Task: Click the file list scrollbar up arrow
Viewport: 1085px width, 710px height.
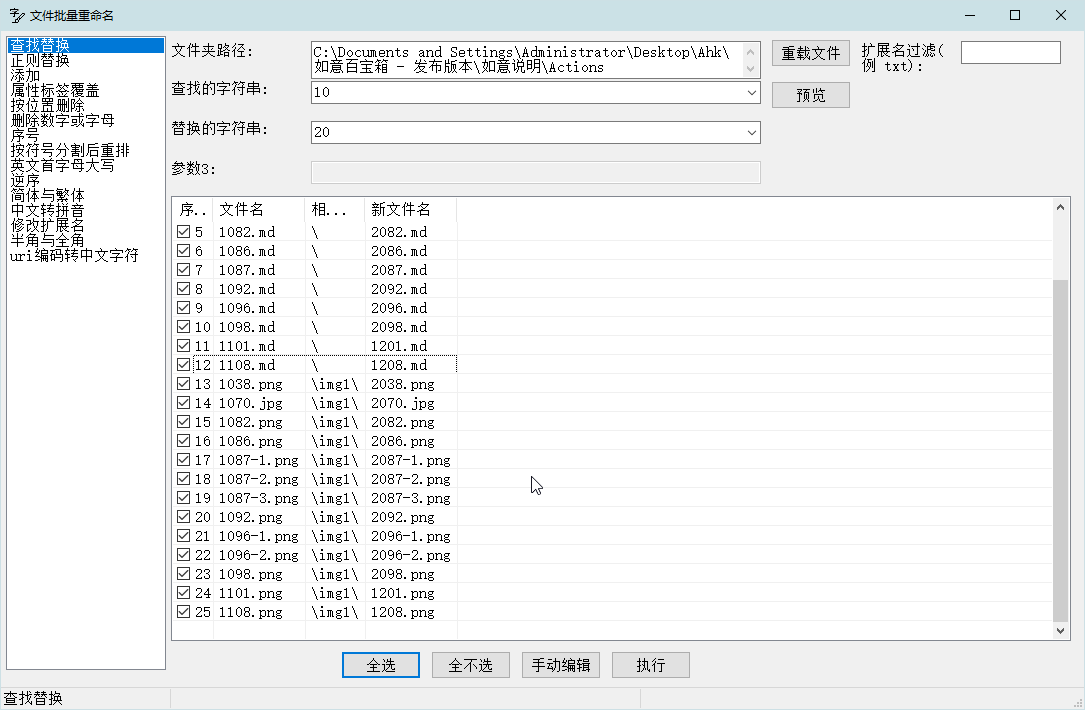Action: [1060, 207]
